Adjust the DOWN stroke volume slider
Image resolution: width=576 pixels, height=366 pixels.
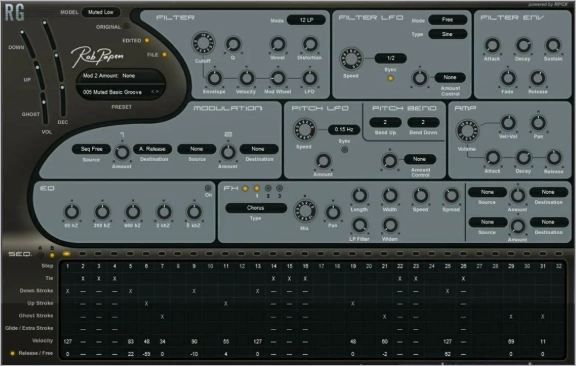pos(28,44)
